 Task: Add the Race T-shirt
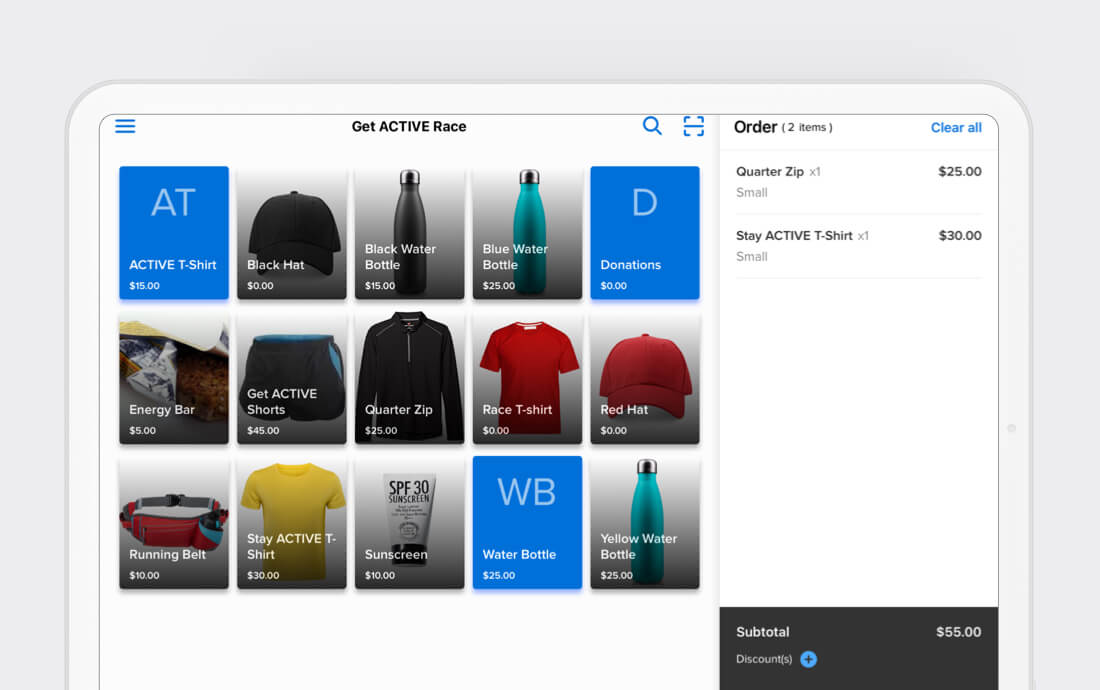click(527, 378)
